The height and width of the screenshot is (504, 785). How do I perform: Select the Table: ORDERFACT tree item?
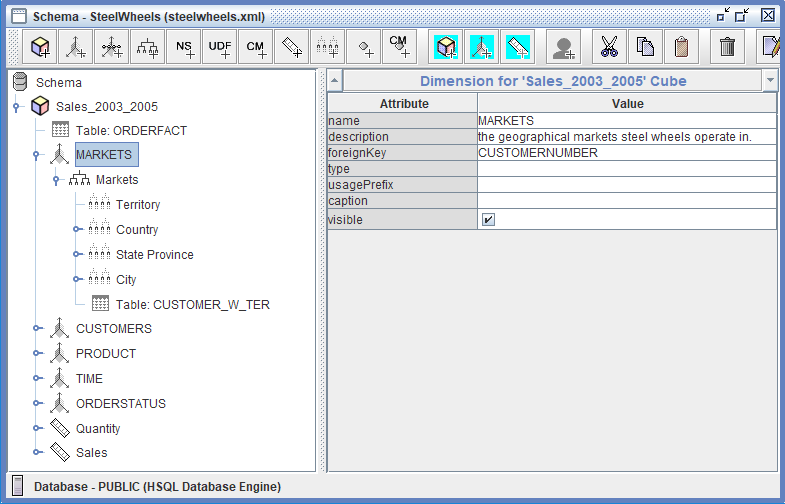130,130
